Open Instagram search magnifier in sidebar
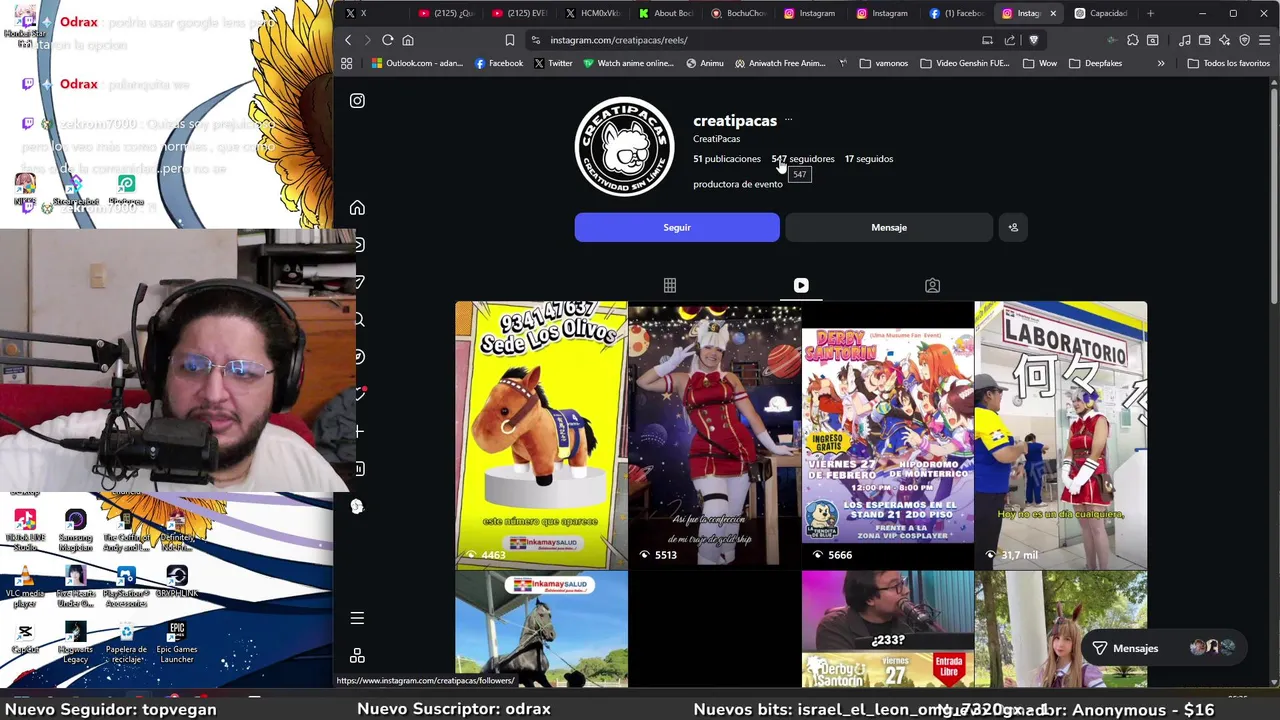 (358, 320)
